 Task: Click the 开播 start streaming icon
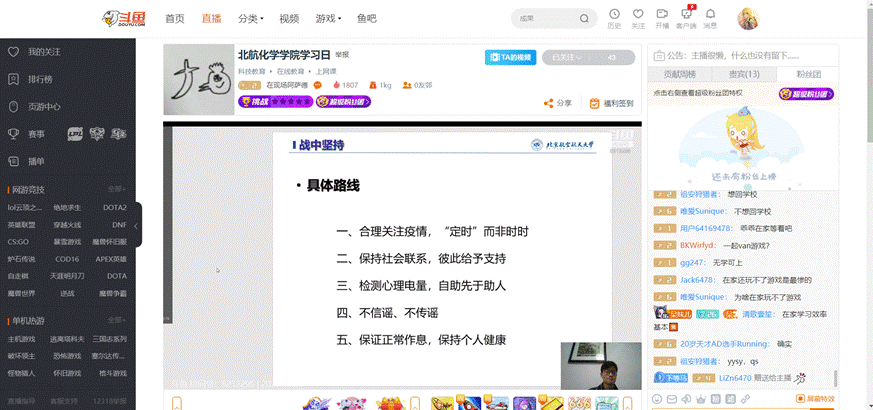point(662,17)
